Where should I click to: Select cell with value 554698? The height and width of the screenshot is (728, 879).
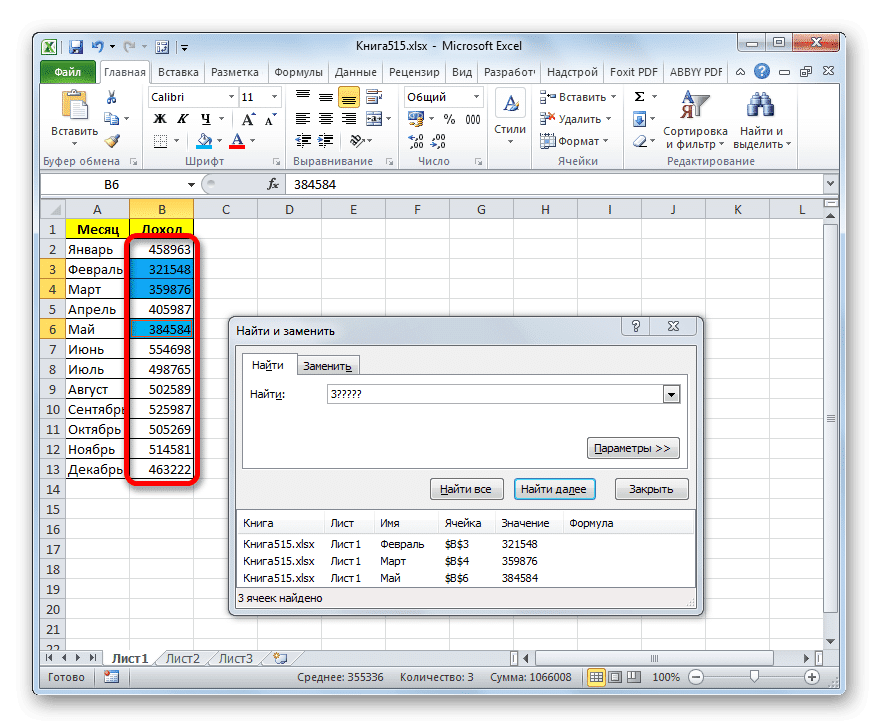161,350
